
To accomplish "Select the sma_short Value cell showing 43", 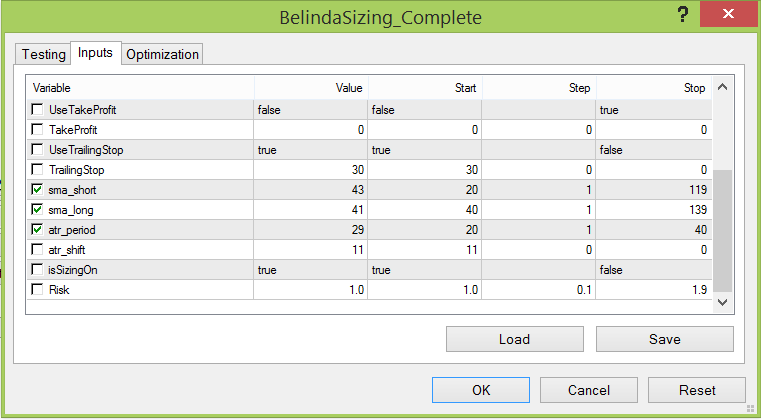I will (x=311, y=190).
